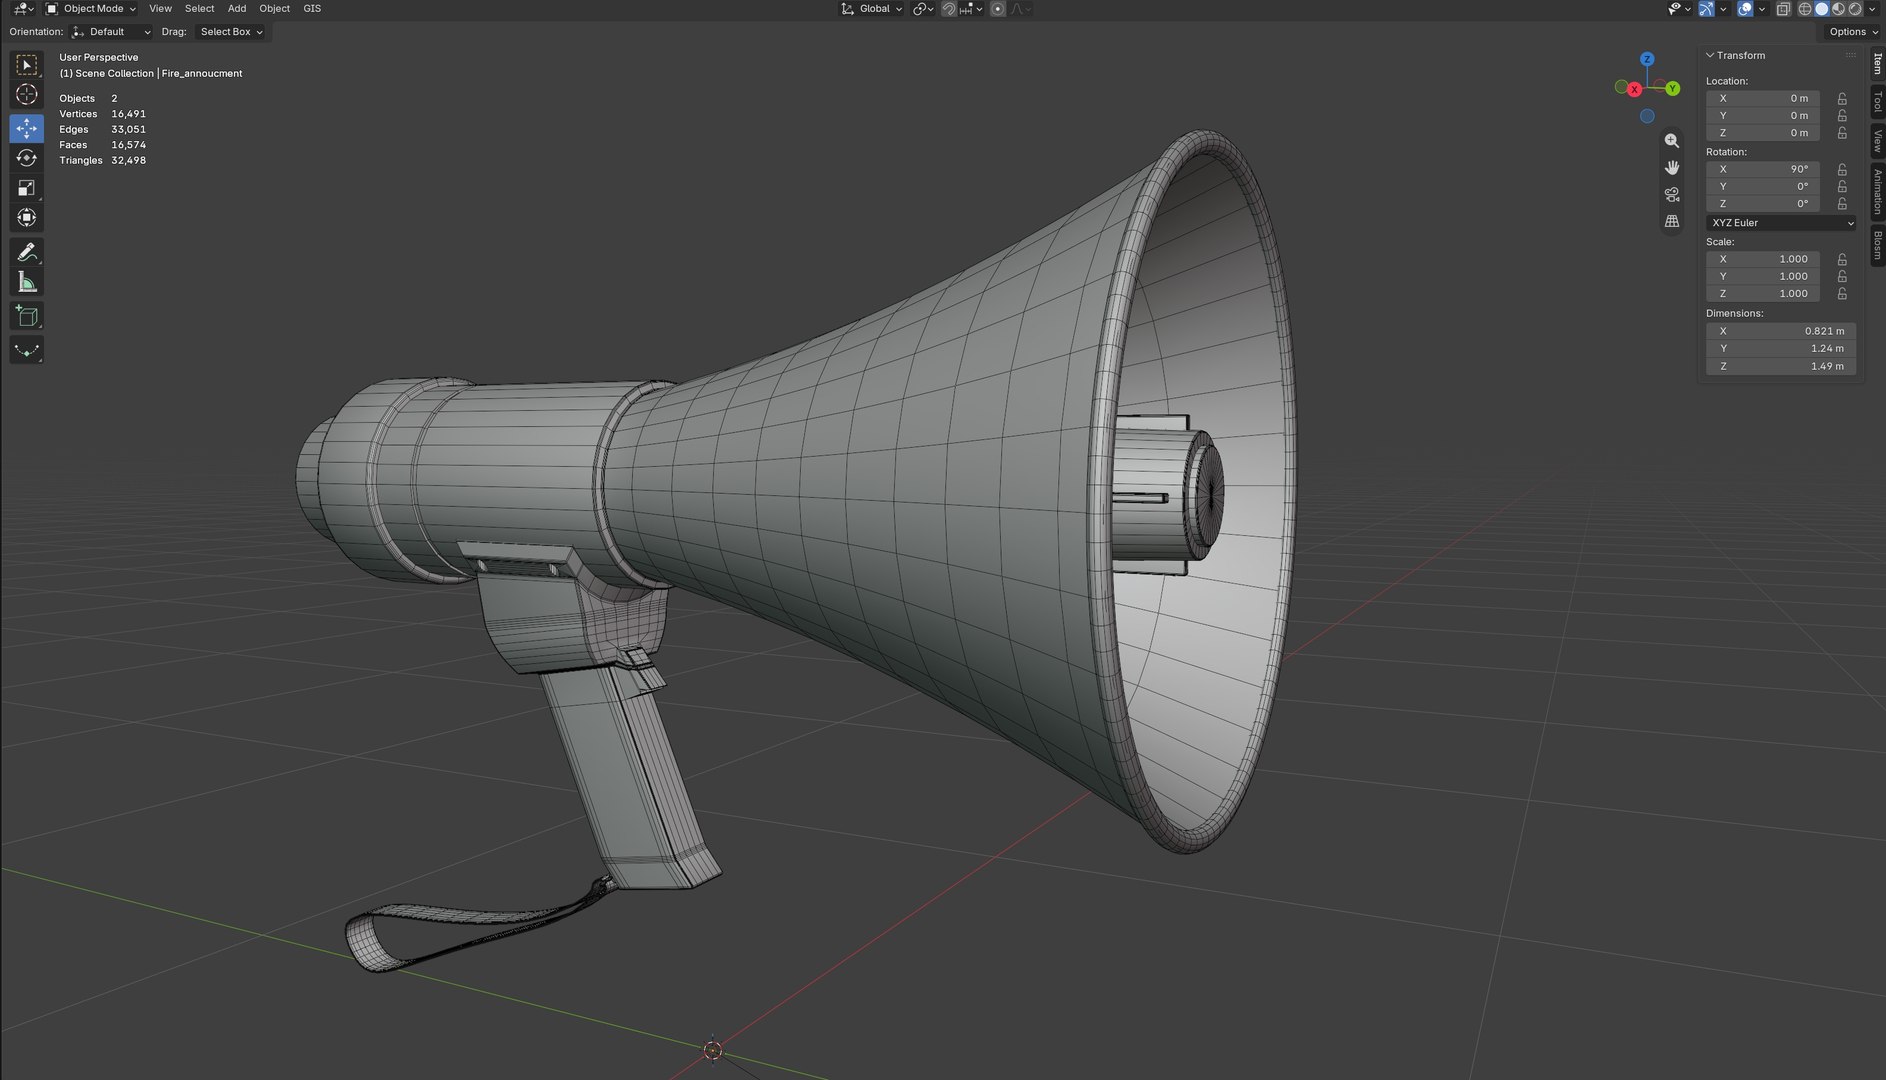
Task: Select the Select Box tool
Action: tap(27, 65)
